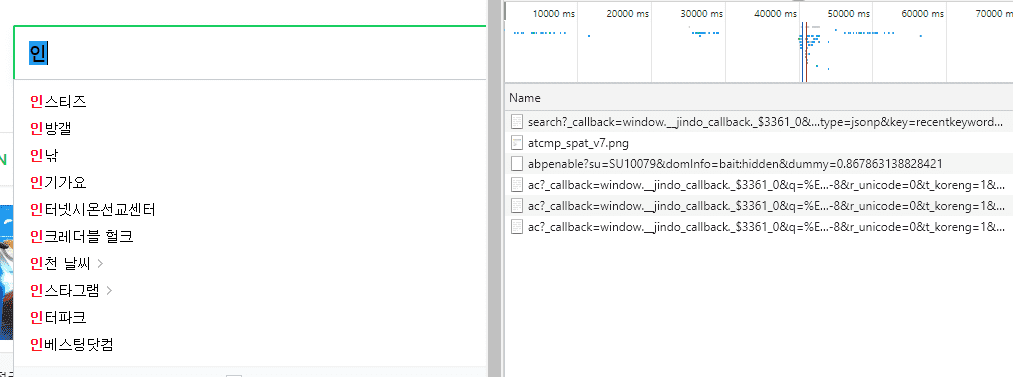Screen dimensions: 1013x377
Task: Click the image icon next to atcmp_spat_v7.png
Action: pyautogui.click(x=516, y=142)
